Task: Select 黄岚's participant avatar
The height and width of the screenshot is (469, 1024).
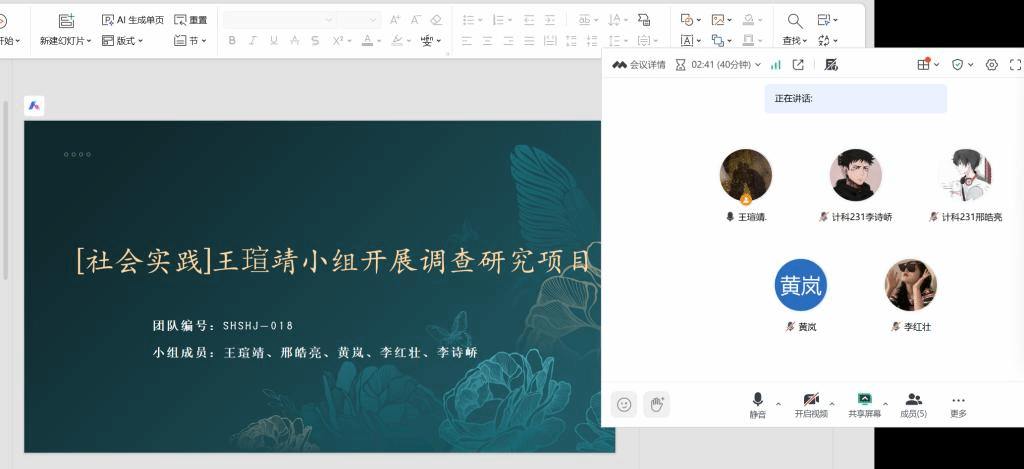Action: click(x=800, y=285)
